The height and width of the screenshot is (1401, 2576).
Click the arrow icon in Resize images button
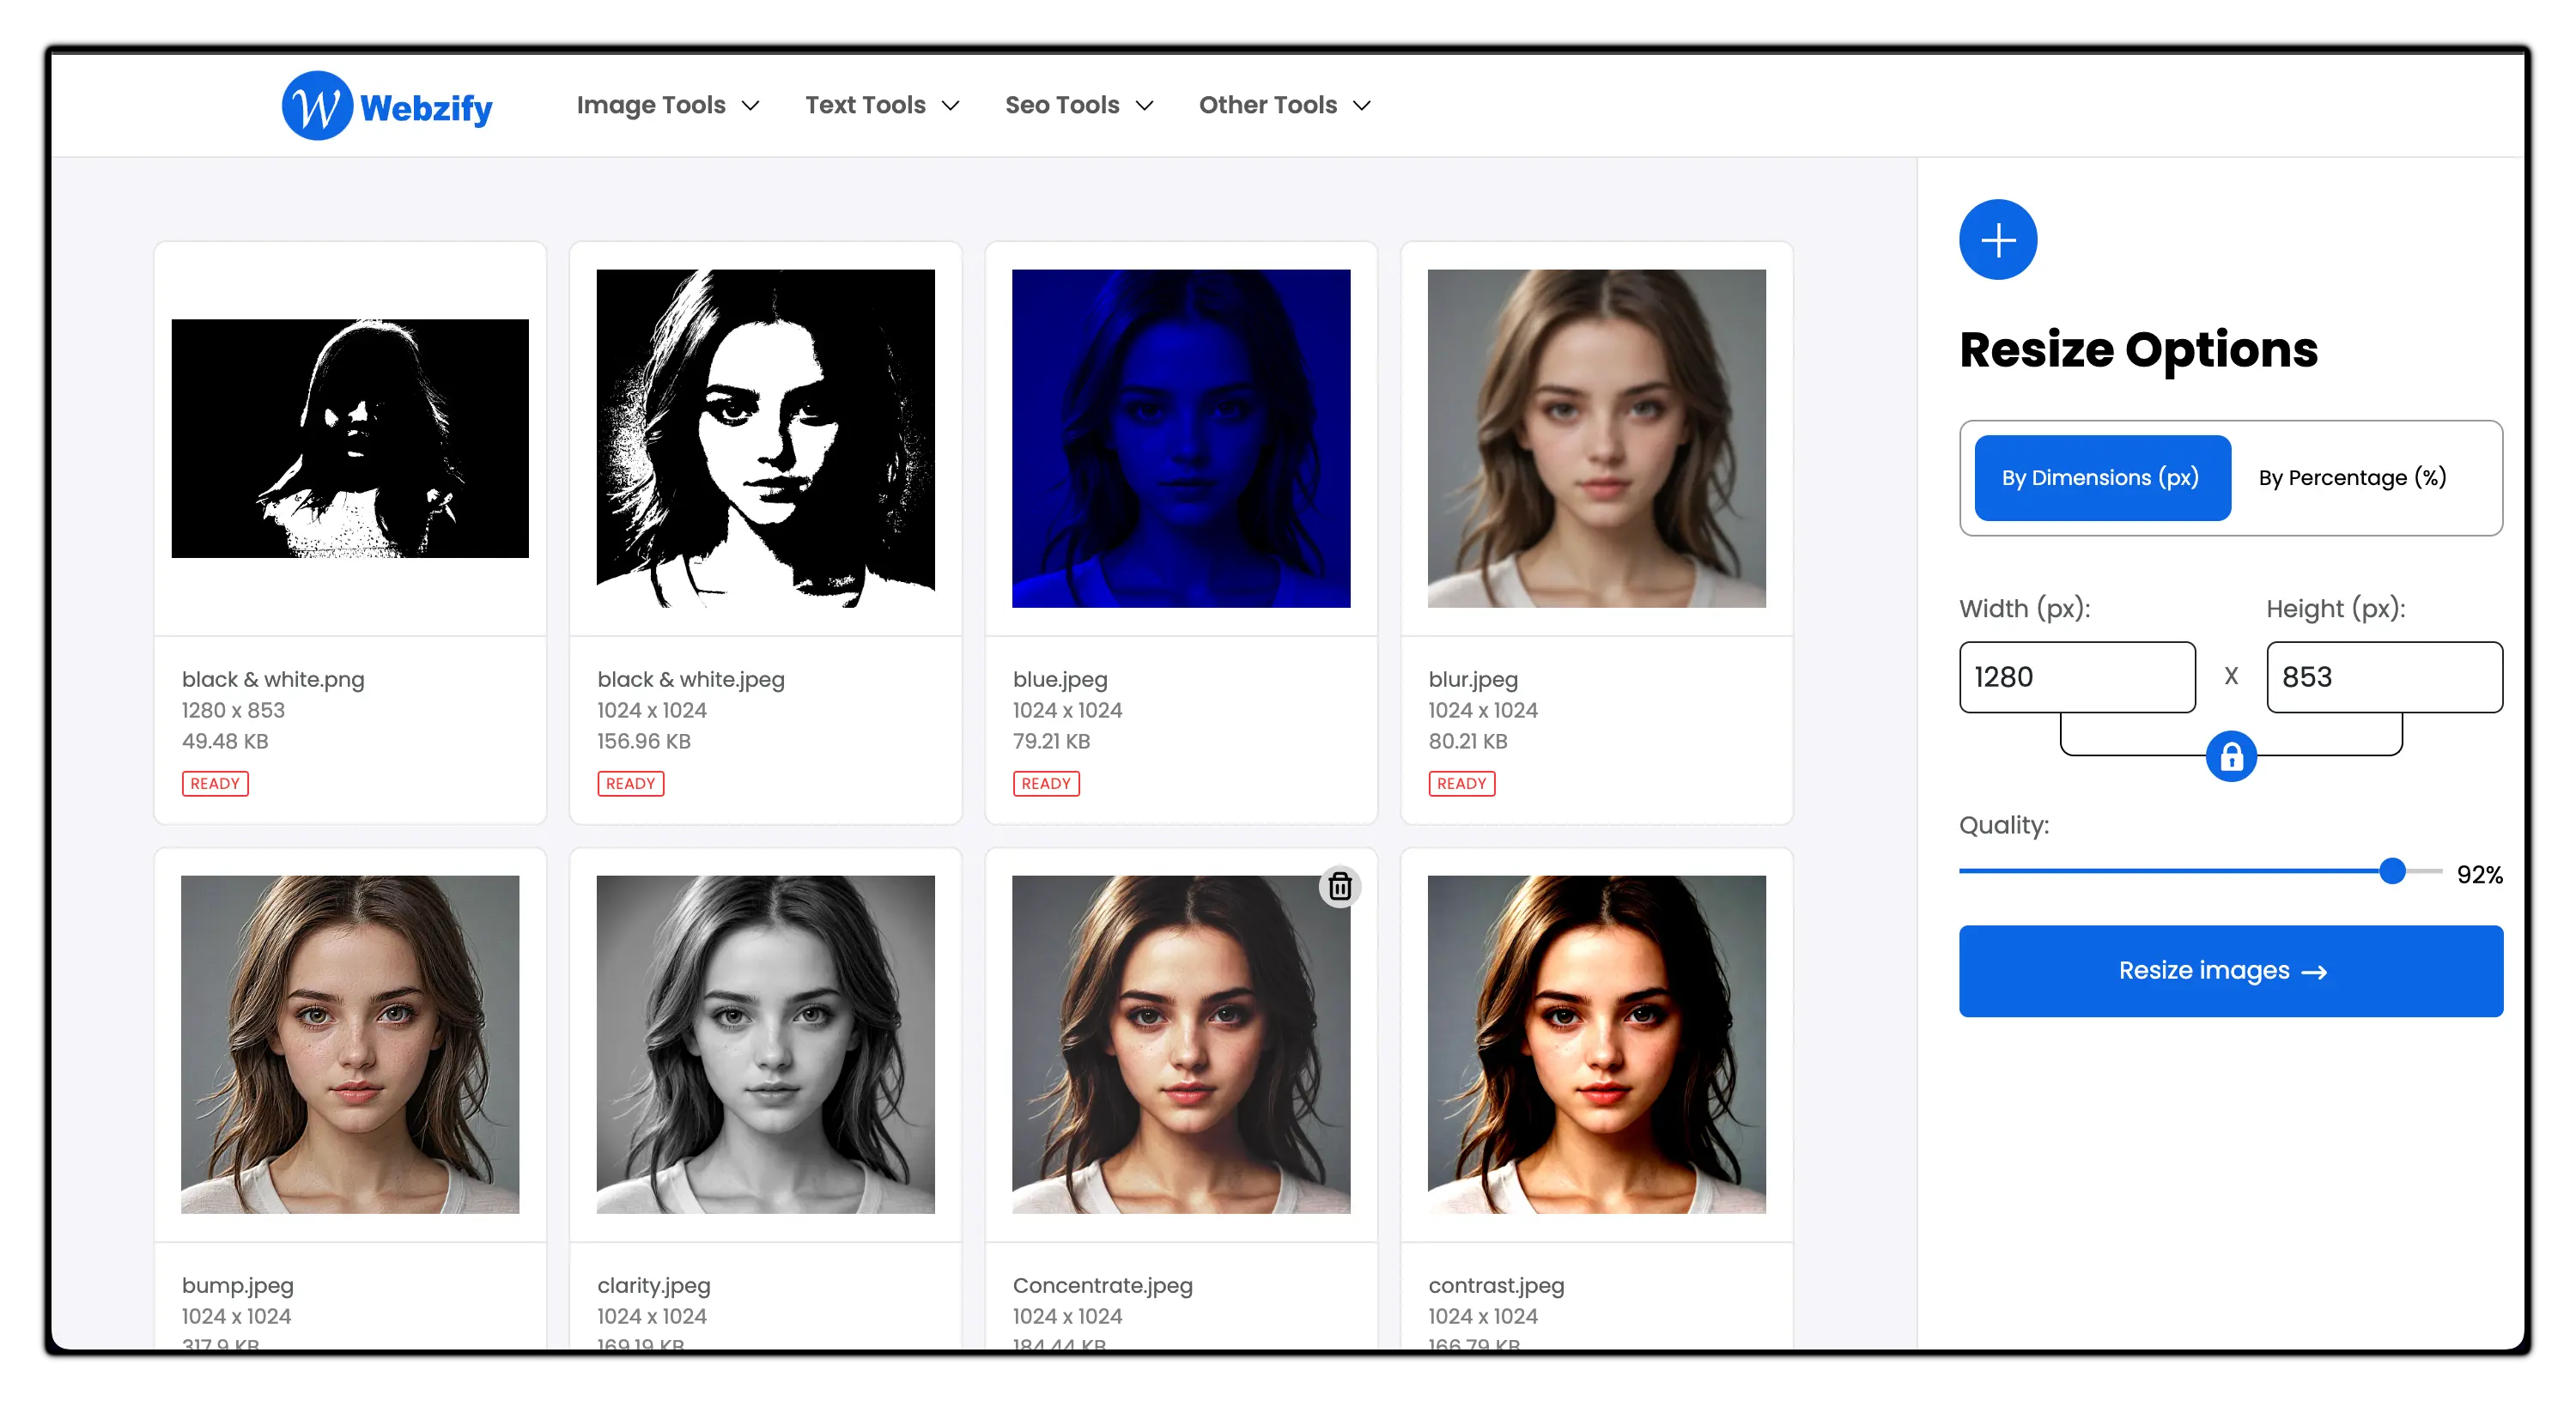point(2315,971)
